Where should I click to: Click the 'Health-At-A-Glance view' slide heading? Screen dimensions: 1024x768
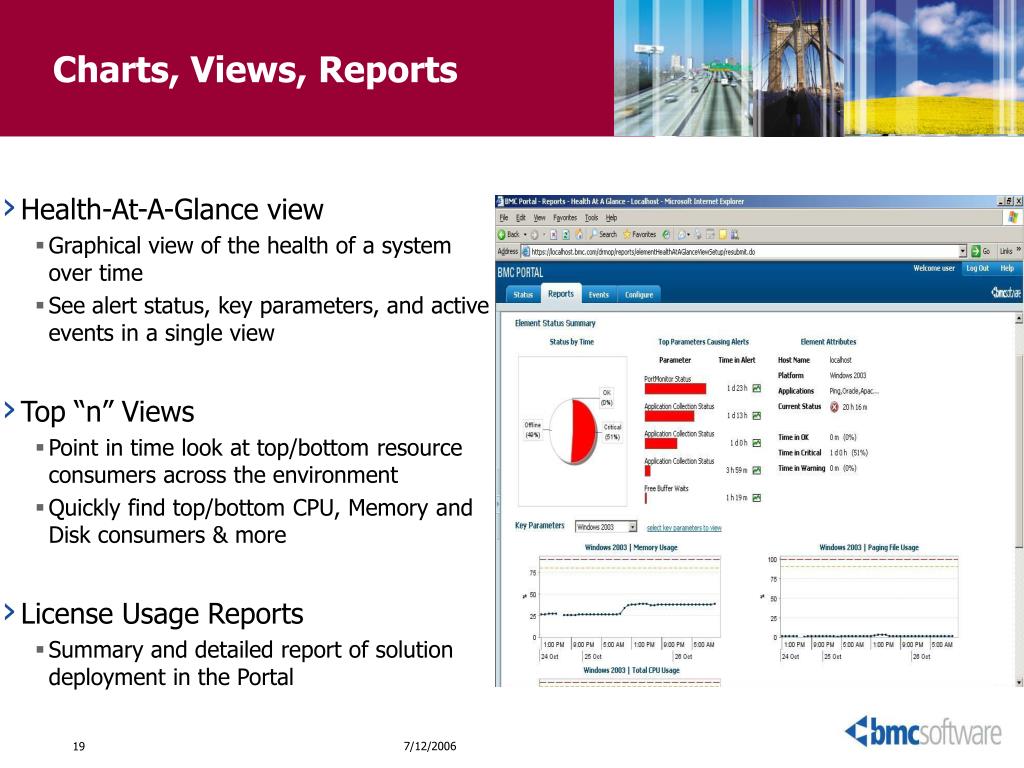[x=172, y=210]
